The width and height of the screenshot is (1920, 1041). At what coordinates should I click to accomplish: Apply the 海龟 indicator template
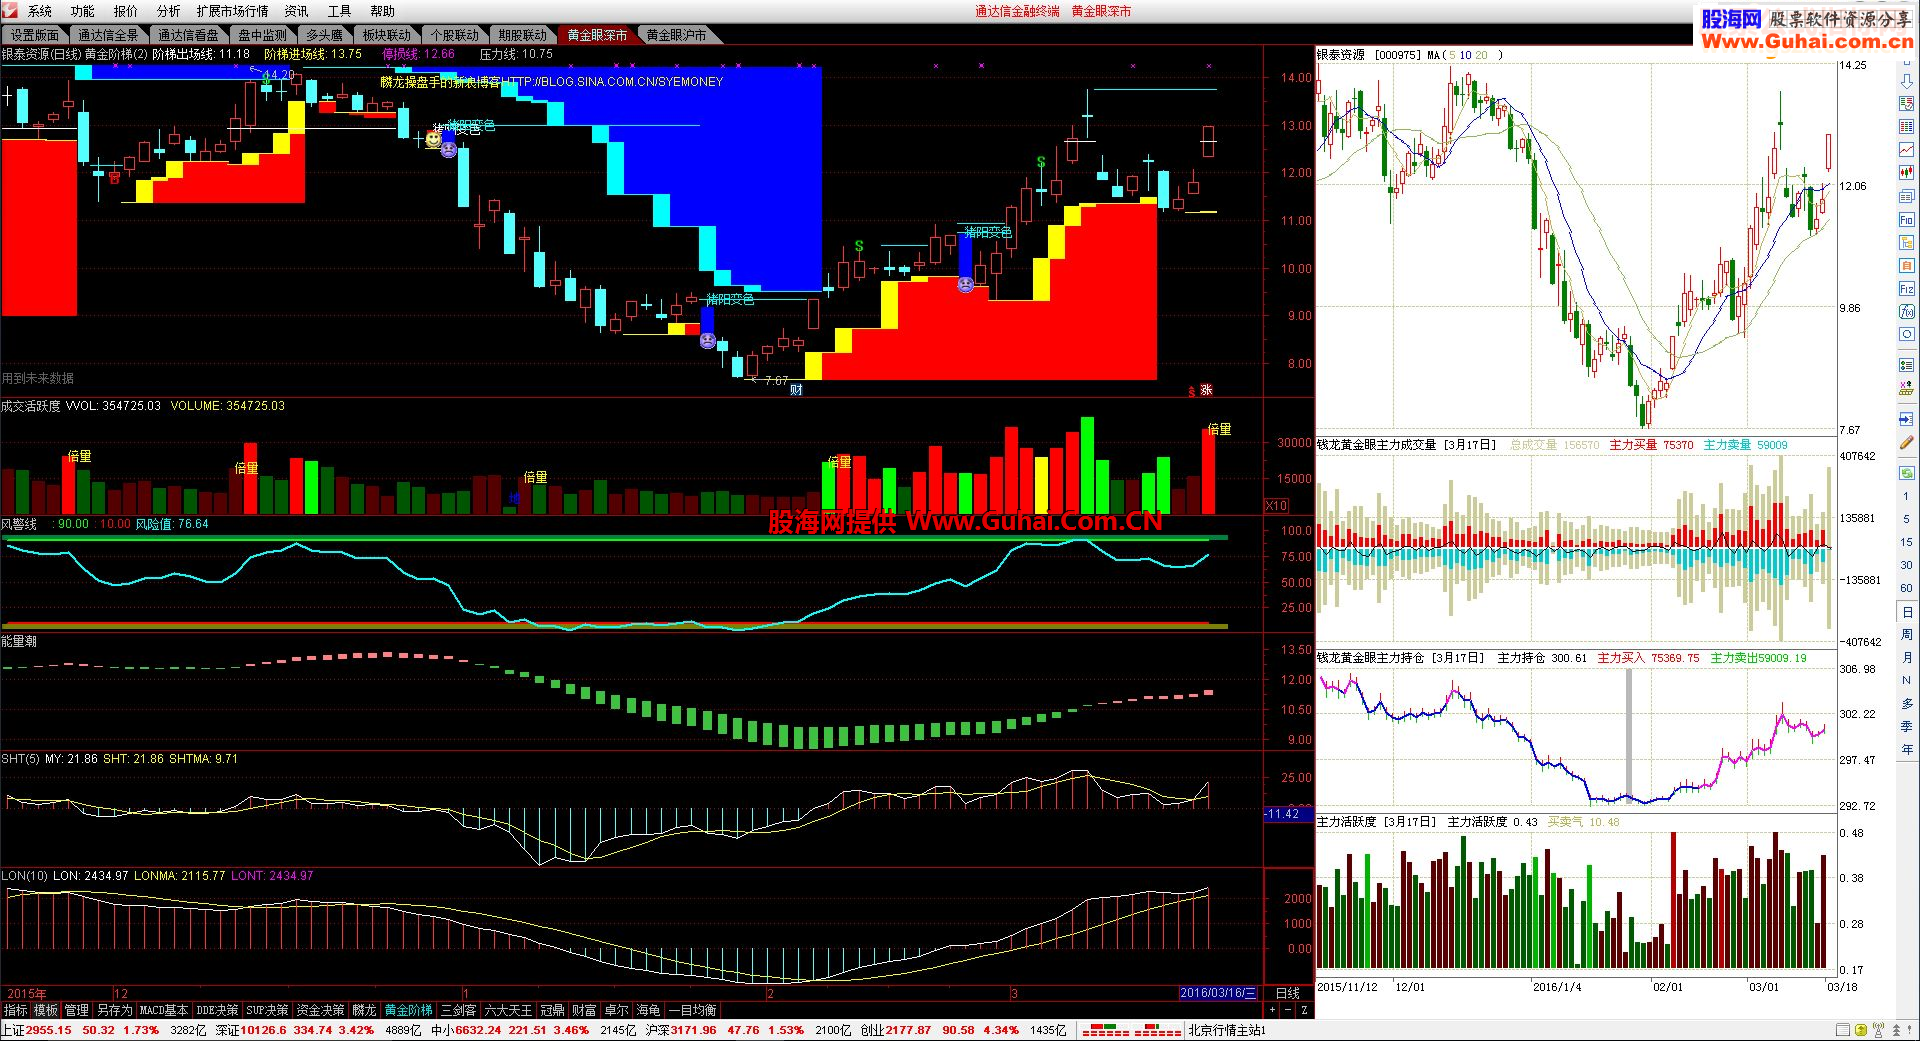pyautogui.click(x=648, y=1011)
